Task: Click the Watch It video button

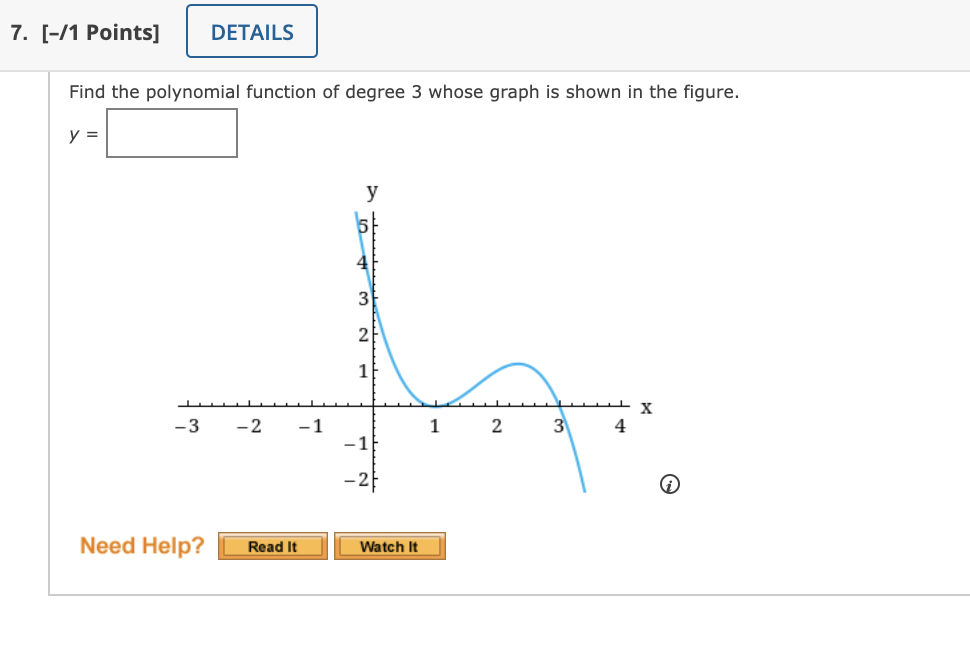Action: [x=390, y=546]
